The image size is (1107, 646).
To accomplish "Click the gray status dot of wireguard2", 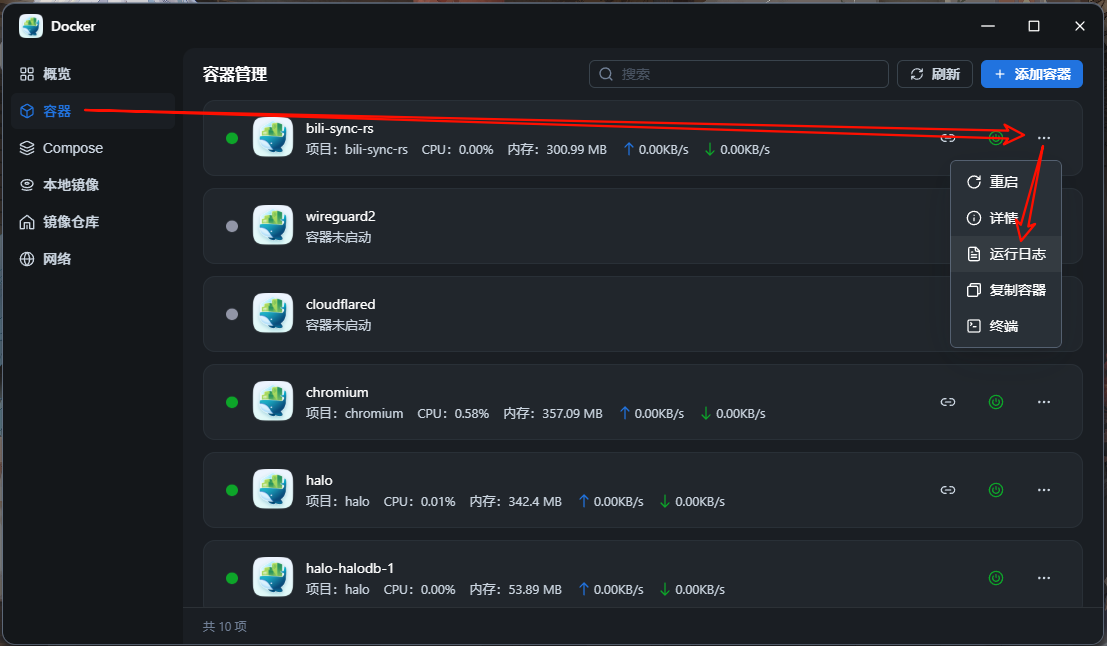I will [232, 227].
